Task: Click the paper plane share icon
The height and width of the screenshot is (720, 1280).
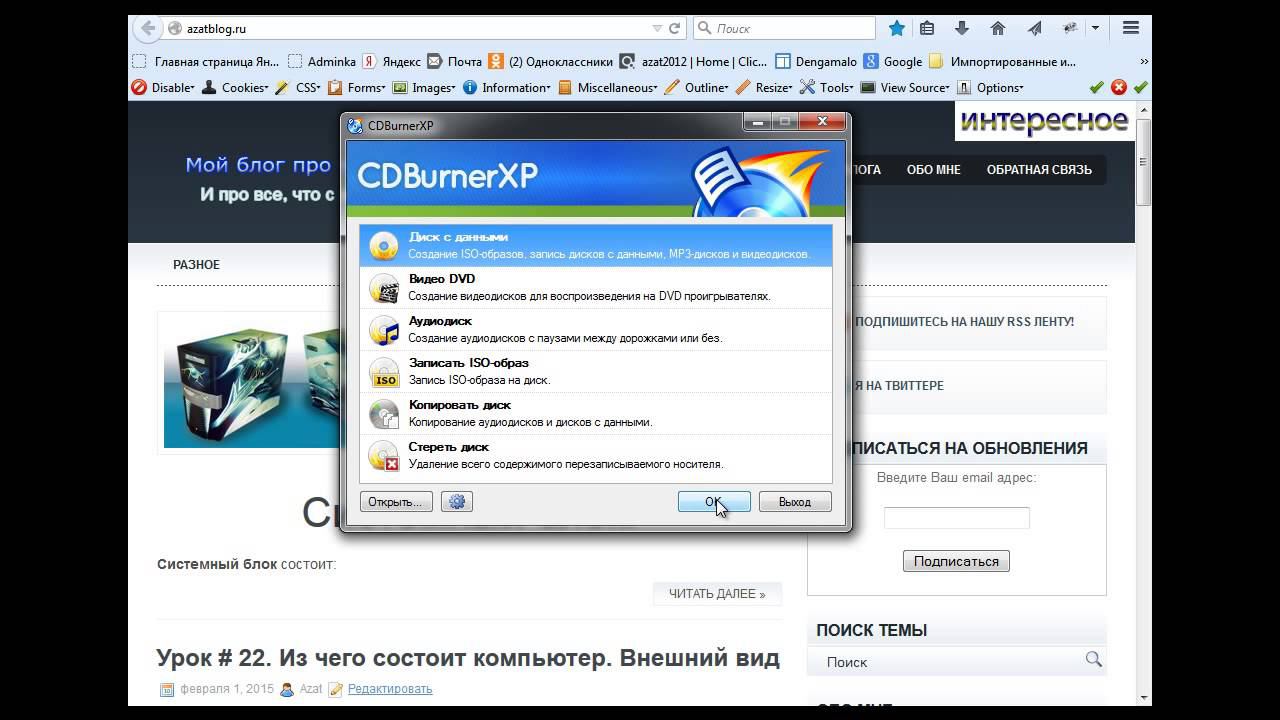Action: click(1034, 28)
